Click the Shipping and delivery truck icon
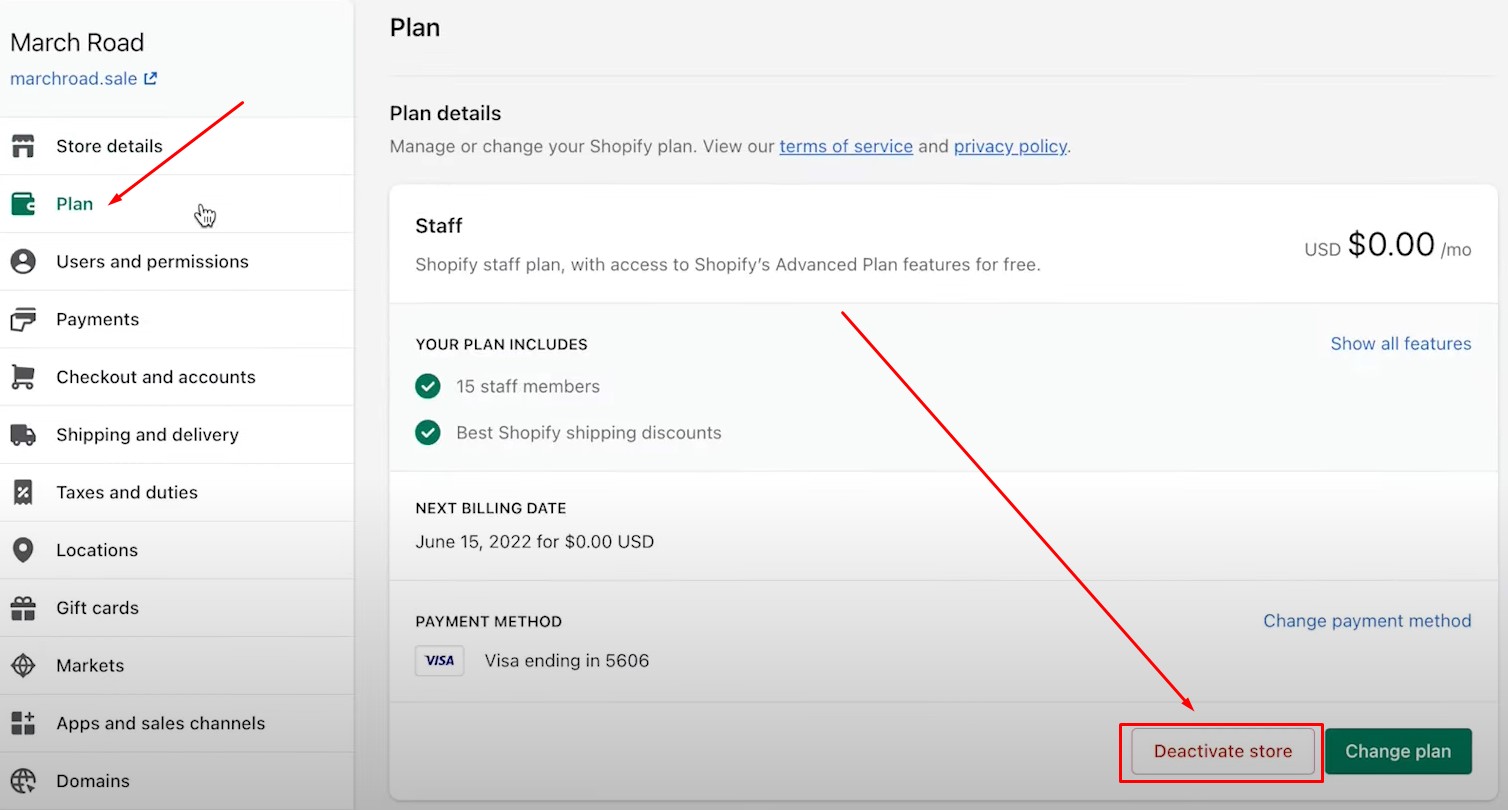1508x810 pixels. pyautogui.click(x=23, y=435)
